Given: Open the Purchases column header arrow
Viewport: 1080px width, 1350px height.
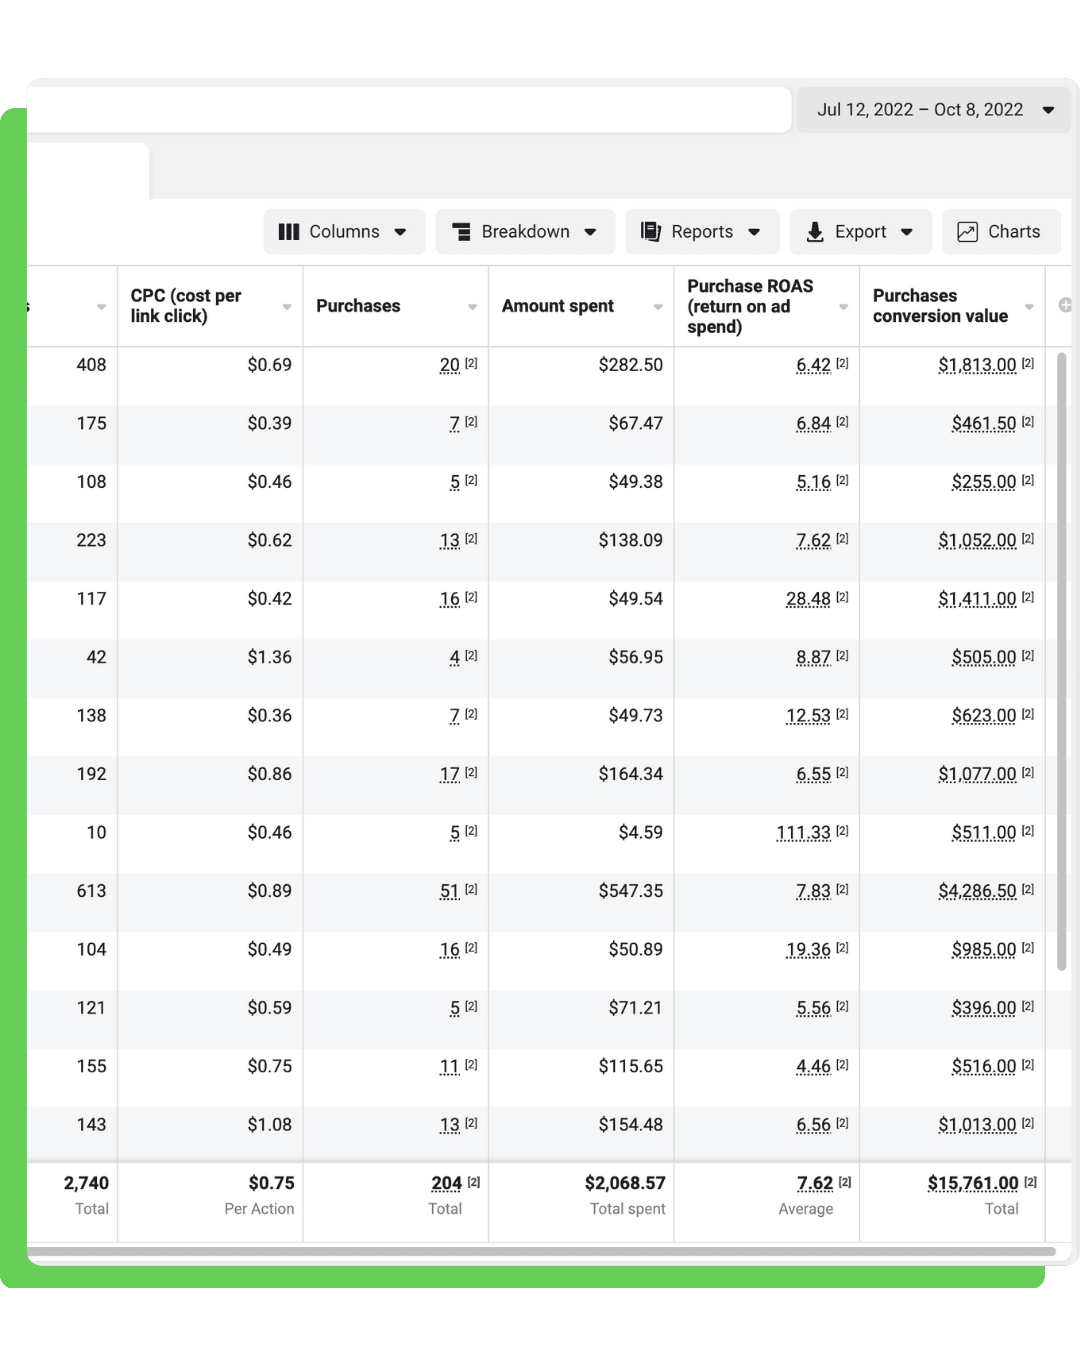Looking at the screenshot, I should (472, 307).
